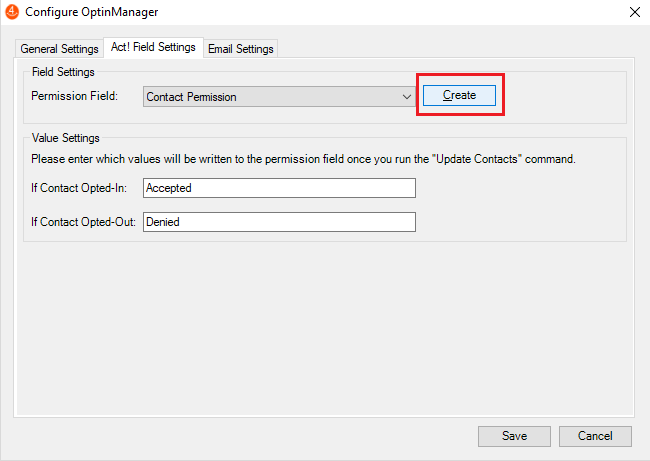Focus the If Contact Opted-In field
This screenshot has height=461, width=650.
pos(279,188)
